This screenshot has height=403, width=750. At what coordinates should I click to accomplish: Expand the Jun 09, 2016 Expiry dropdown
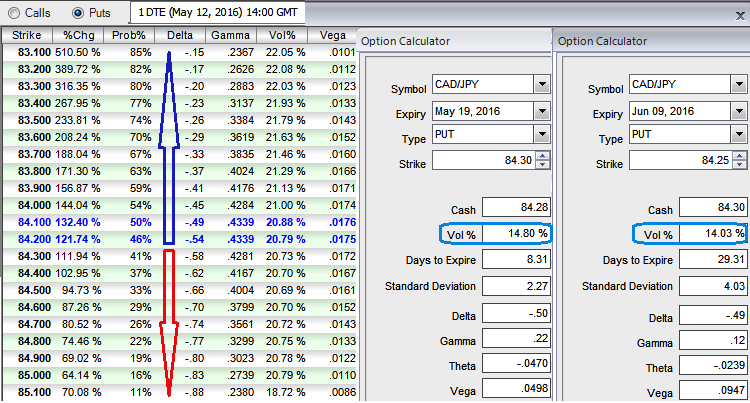point(739,111)
